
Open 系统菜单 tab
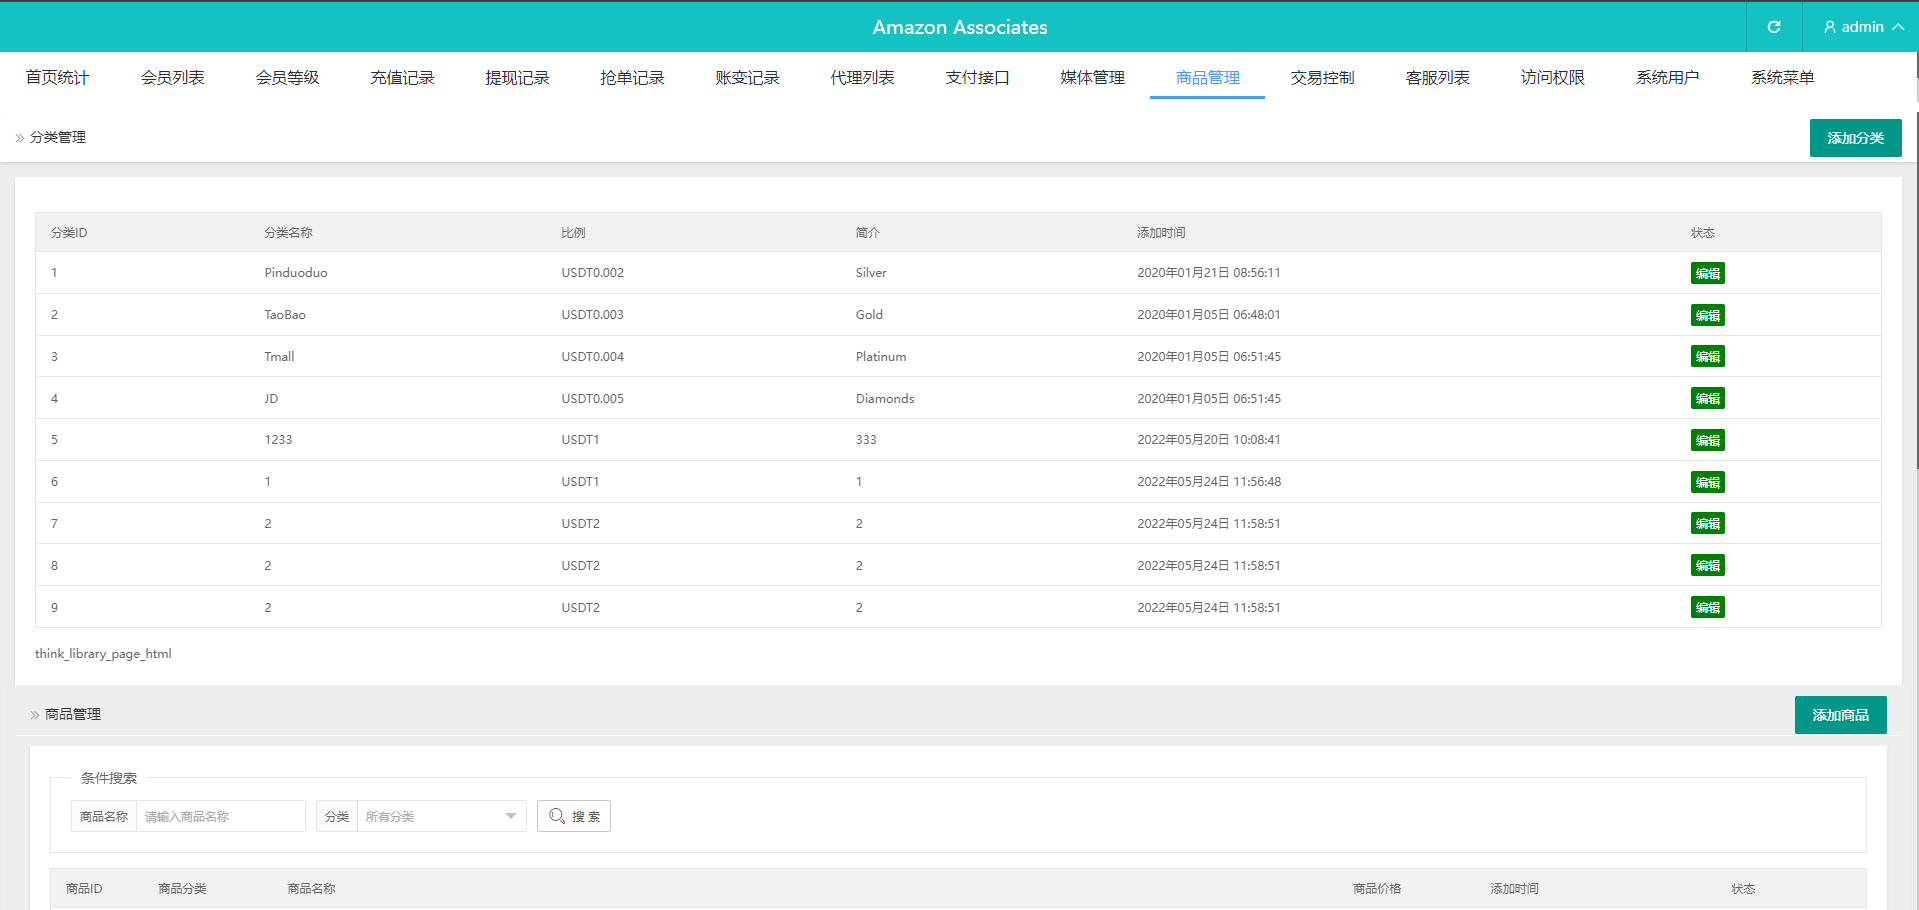point(1782,77)
